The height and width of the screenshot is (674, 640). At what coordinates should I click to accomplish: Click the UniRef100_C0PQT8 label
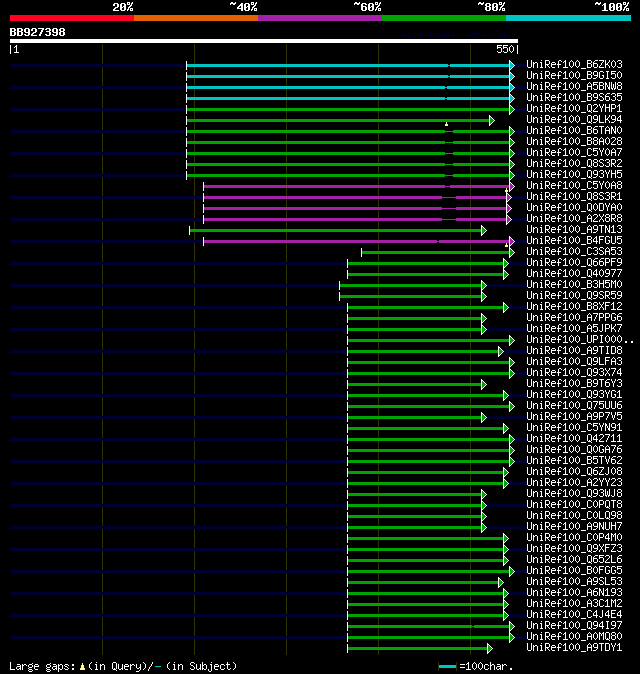click(574, 505)
